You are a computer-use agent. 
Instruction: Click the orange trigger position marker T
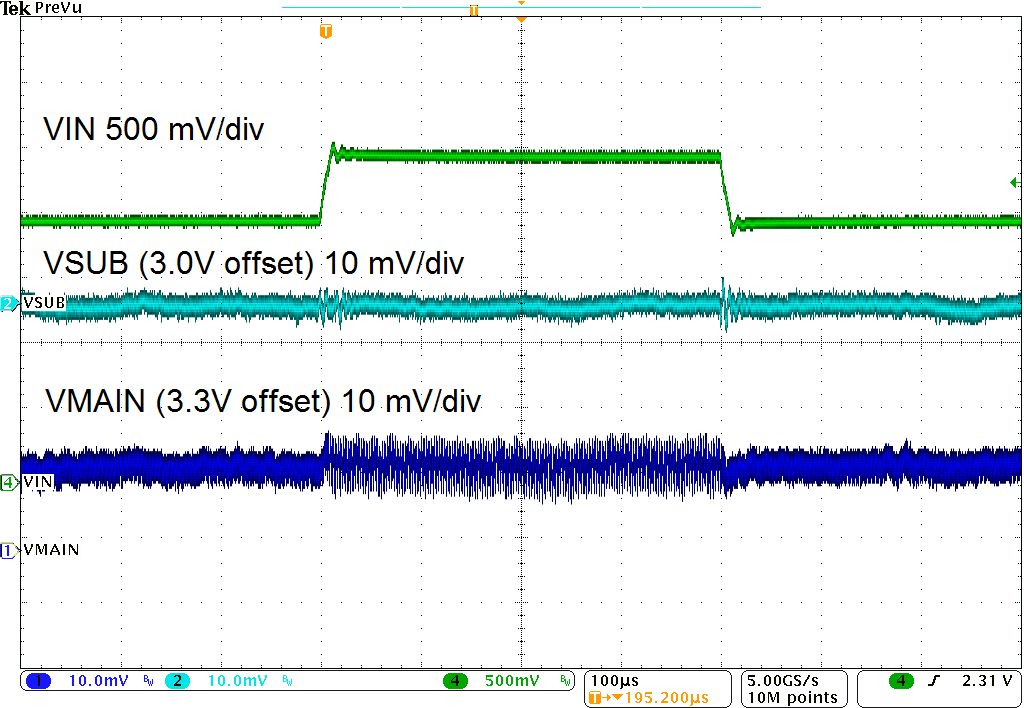click(324, 31)
